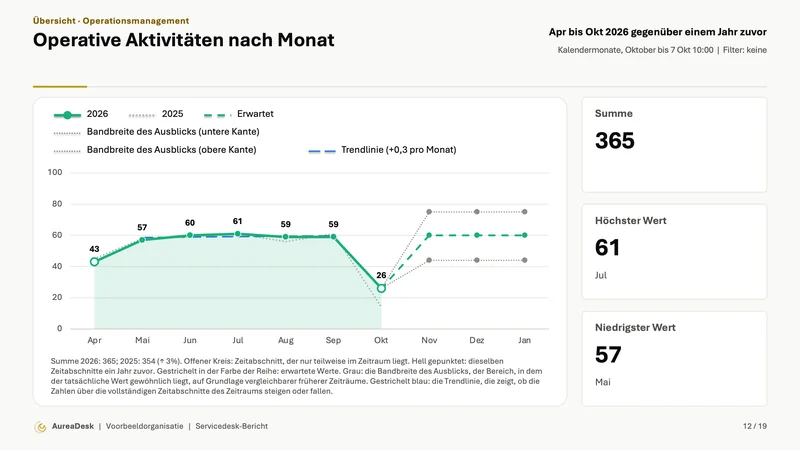Click the 'Jun' x-axis label

coord(190,340)
